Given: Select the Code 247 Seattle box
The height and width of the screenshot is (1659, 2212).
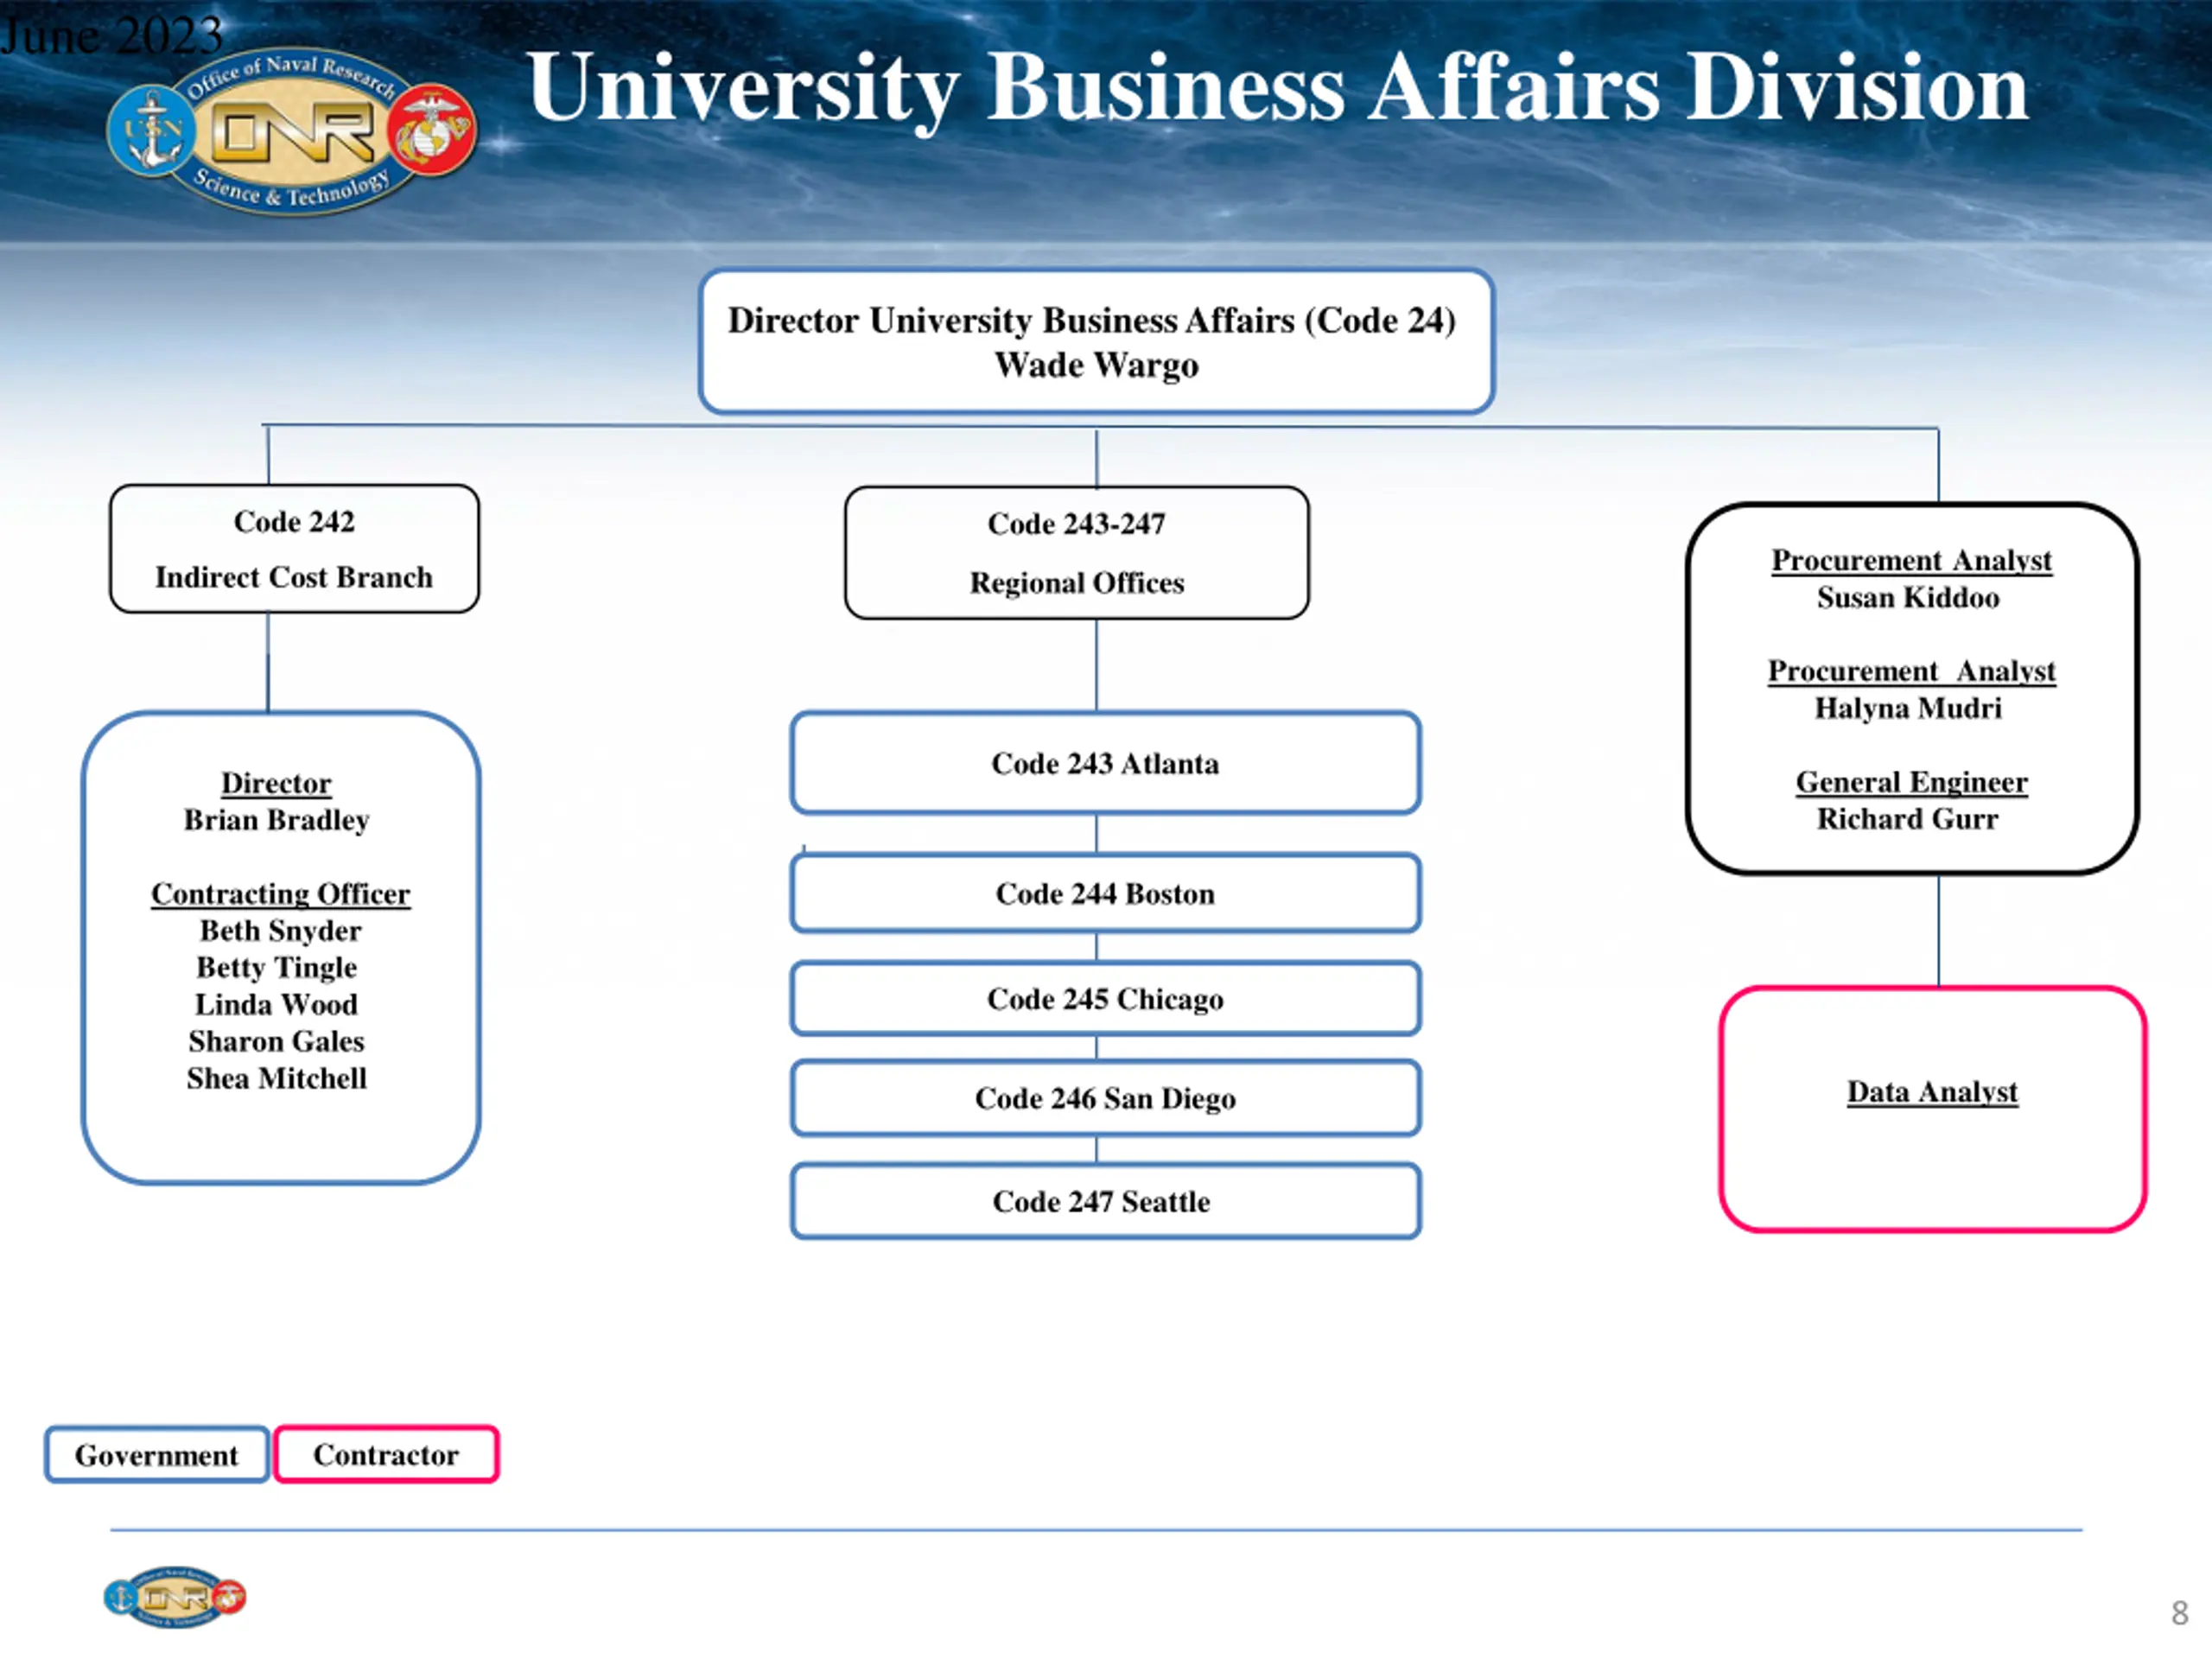Looking at the screenshot, I should (x=1105, y=1201).
